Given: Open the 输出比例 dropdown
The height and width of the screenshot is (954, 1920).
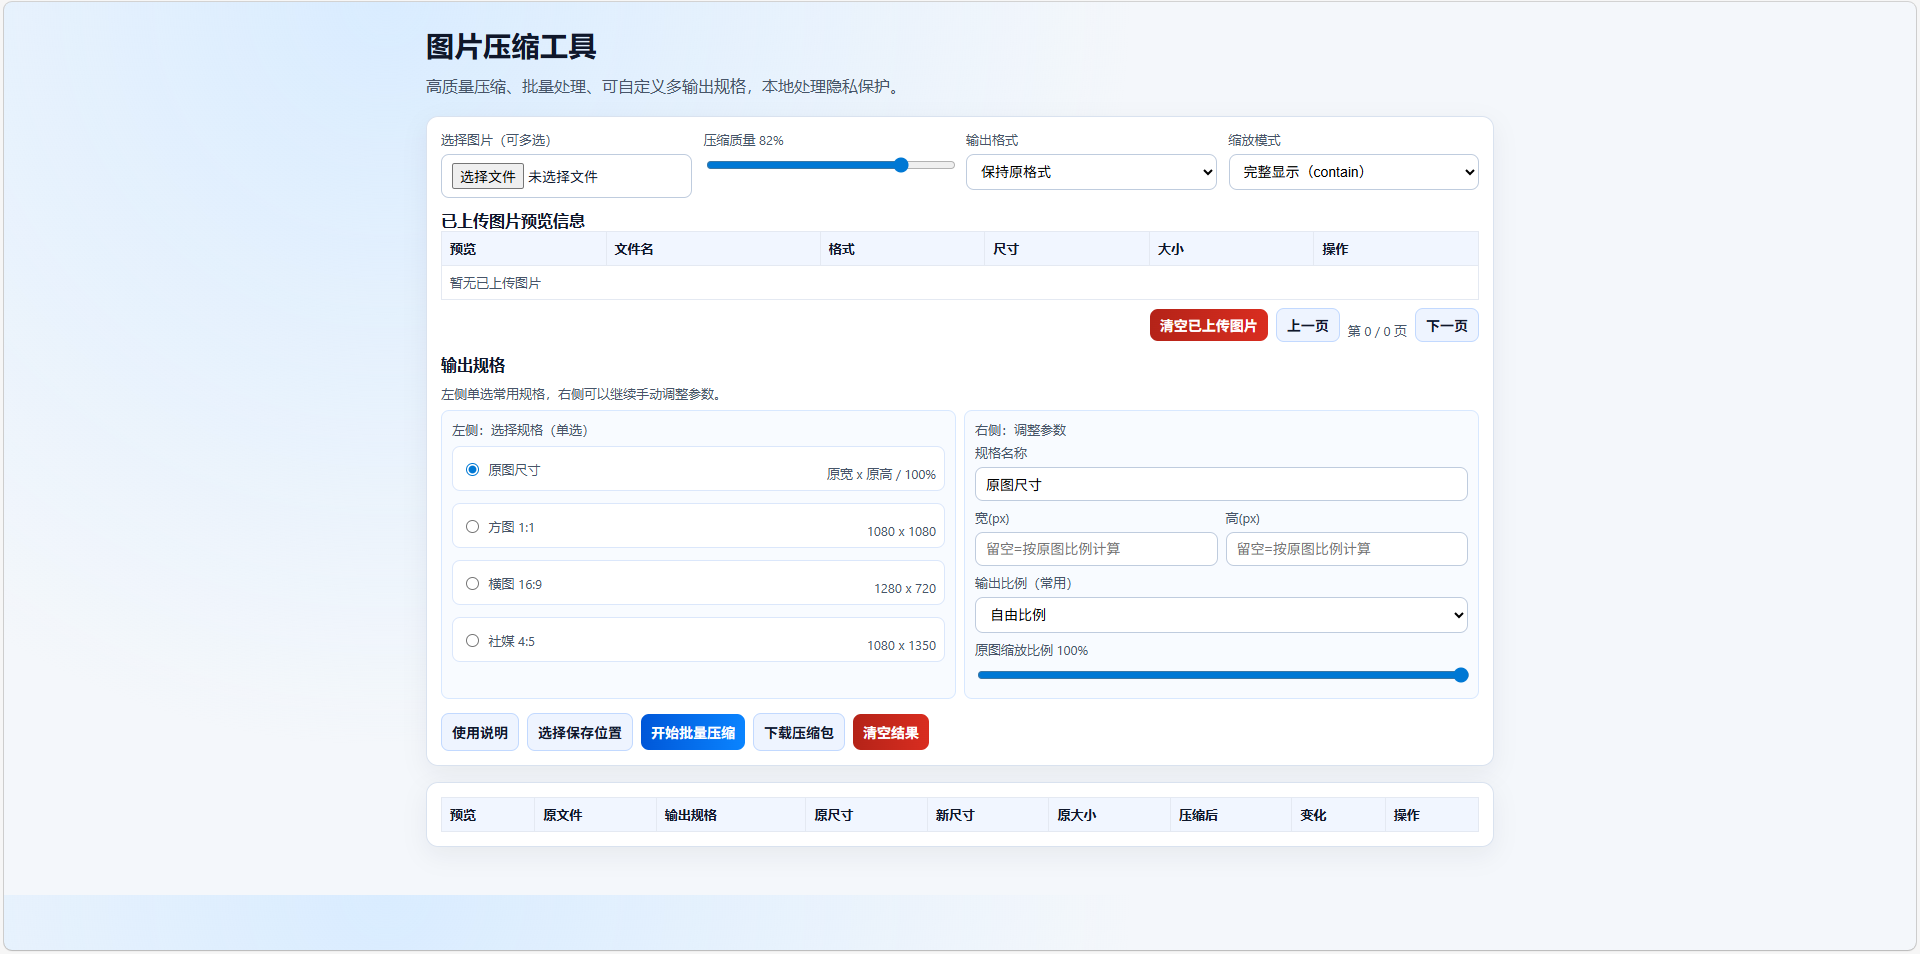Looking at the screenshot, I should (x=1220, y=614).
